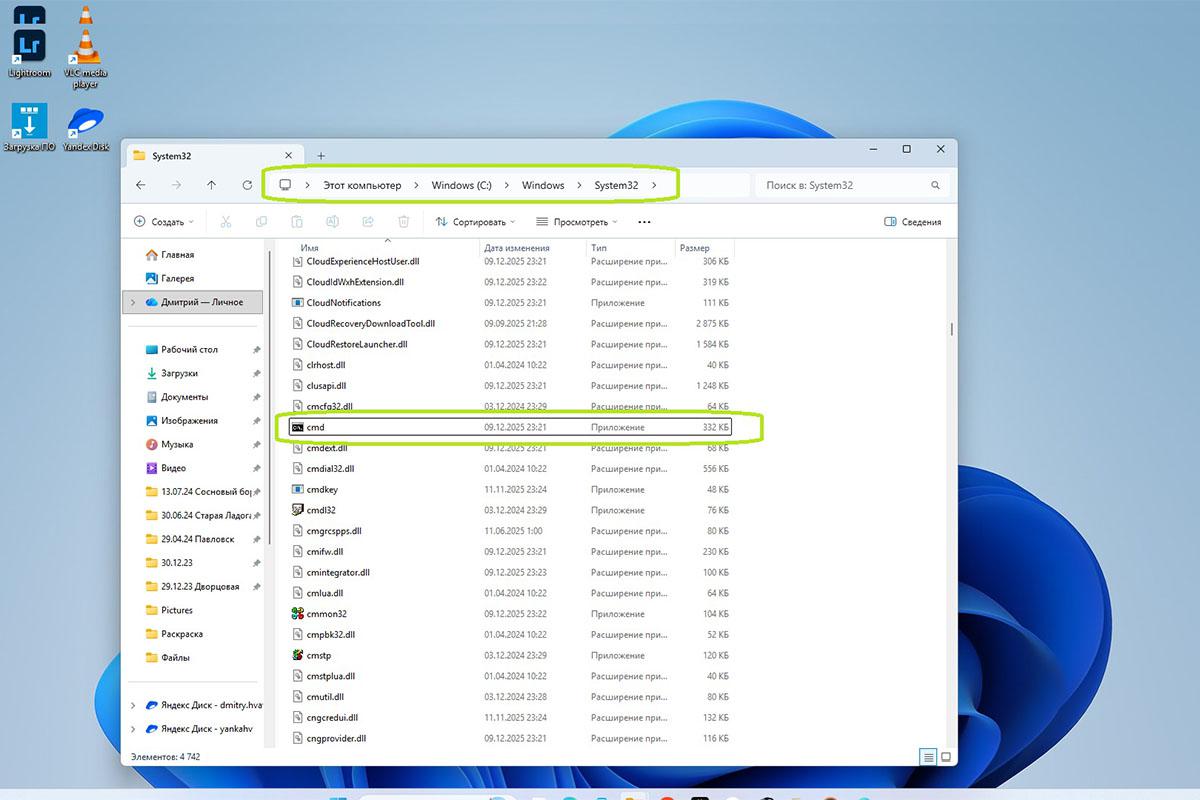This screenshot has width=1200, height=800.
Task: Select the cmmon32 application file
Action: coord(327,614)
